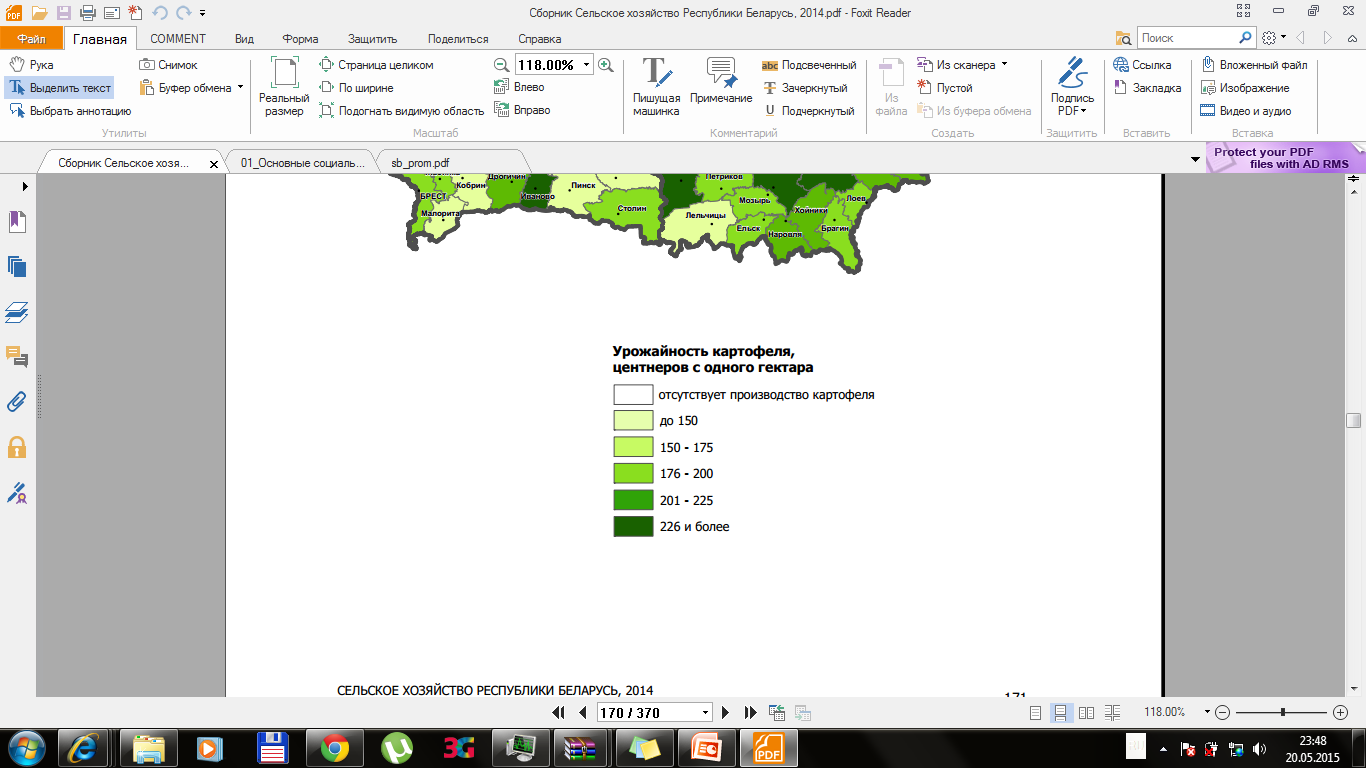Screen dimensions: 1366x768
Task: Rotate view Вправо
Action: click(x=523, y=110)
